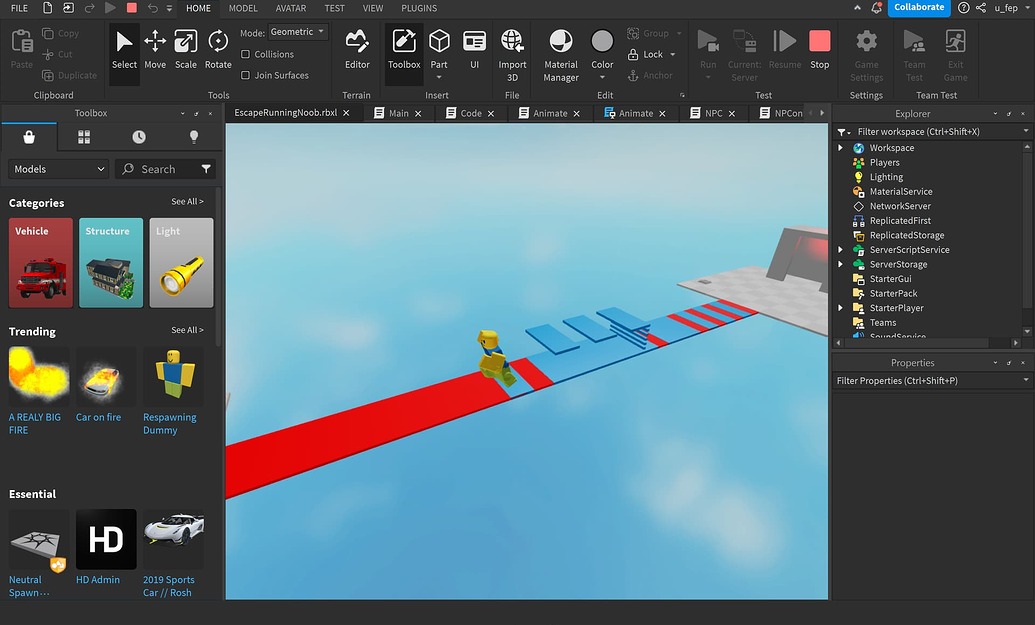
Task: Expand the ServerStorage node
Action: pos(840,264)
